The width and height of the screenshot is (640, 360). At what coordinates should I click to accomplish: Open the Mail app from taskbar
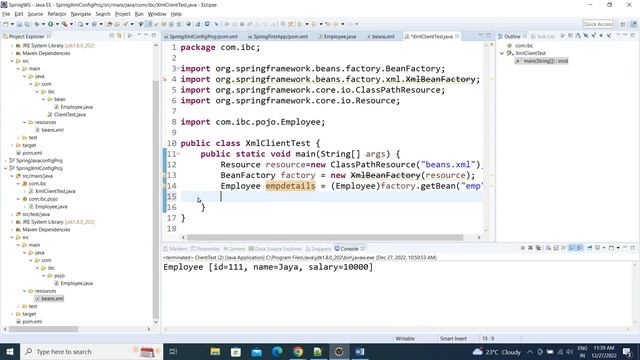coord(256,351)
